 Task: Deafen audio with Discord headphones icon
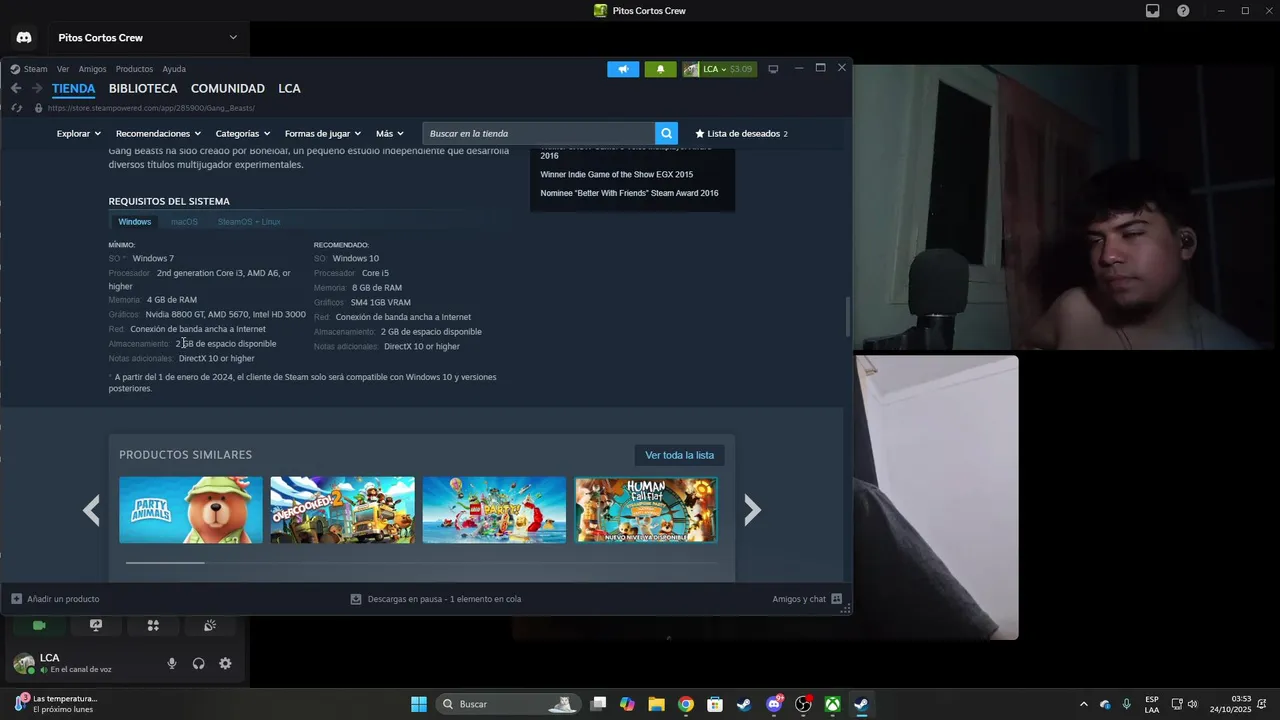pos(198,663)
